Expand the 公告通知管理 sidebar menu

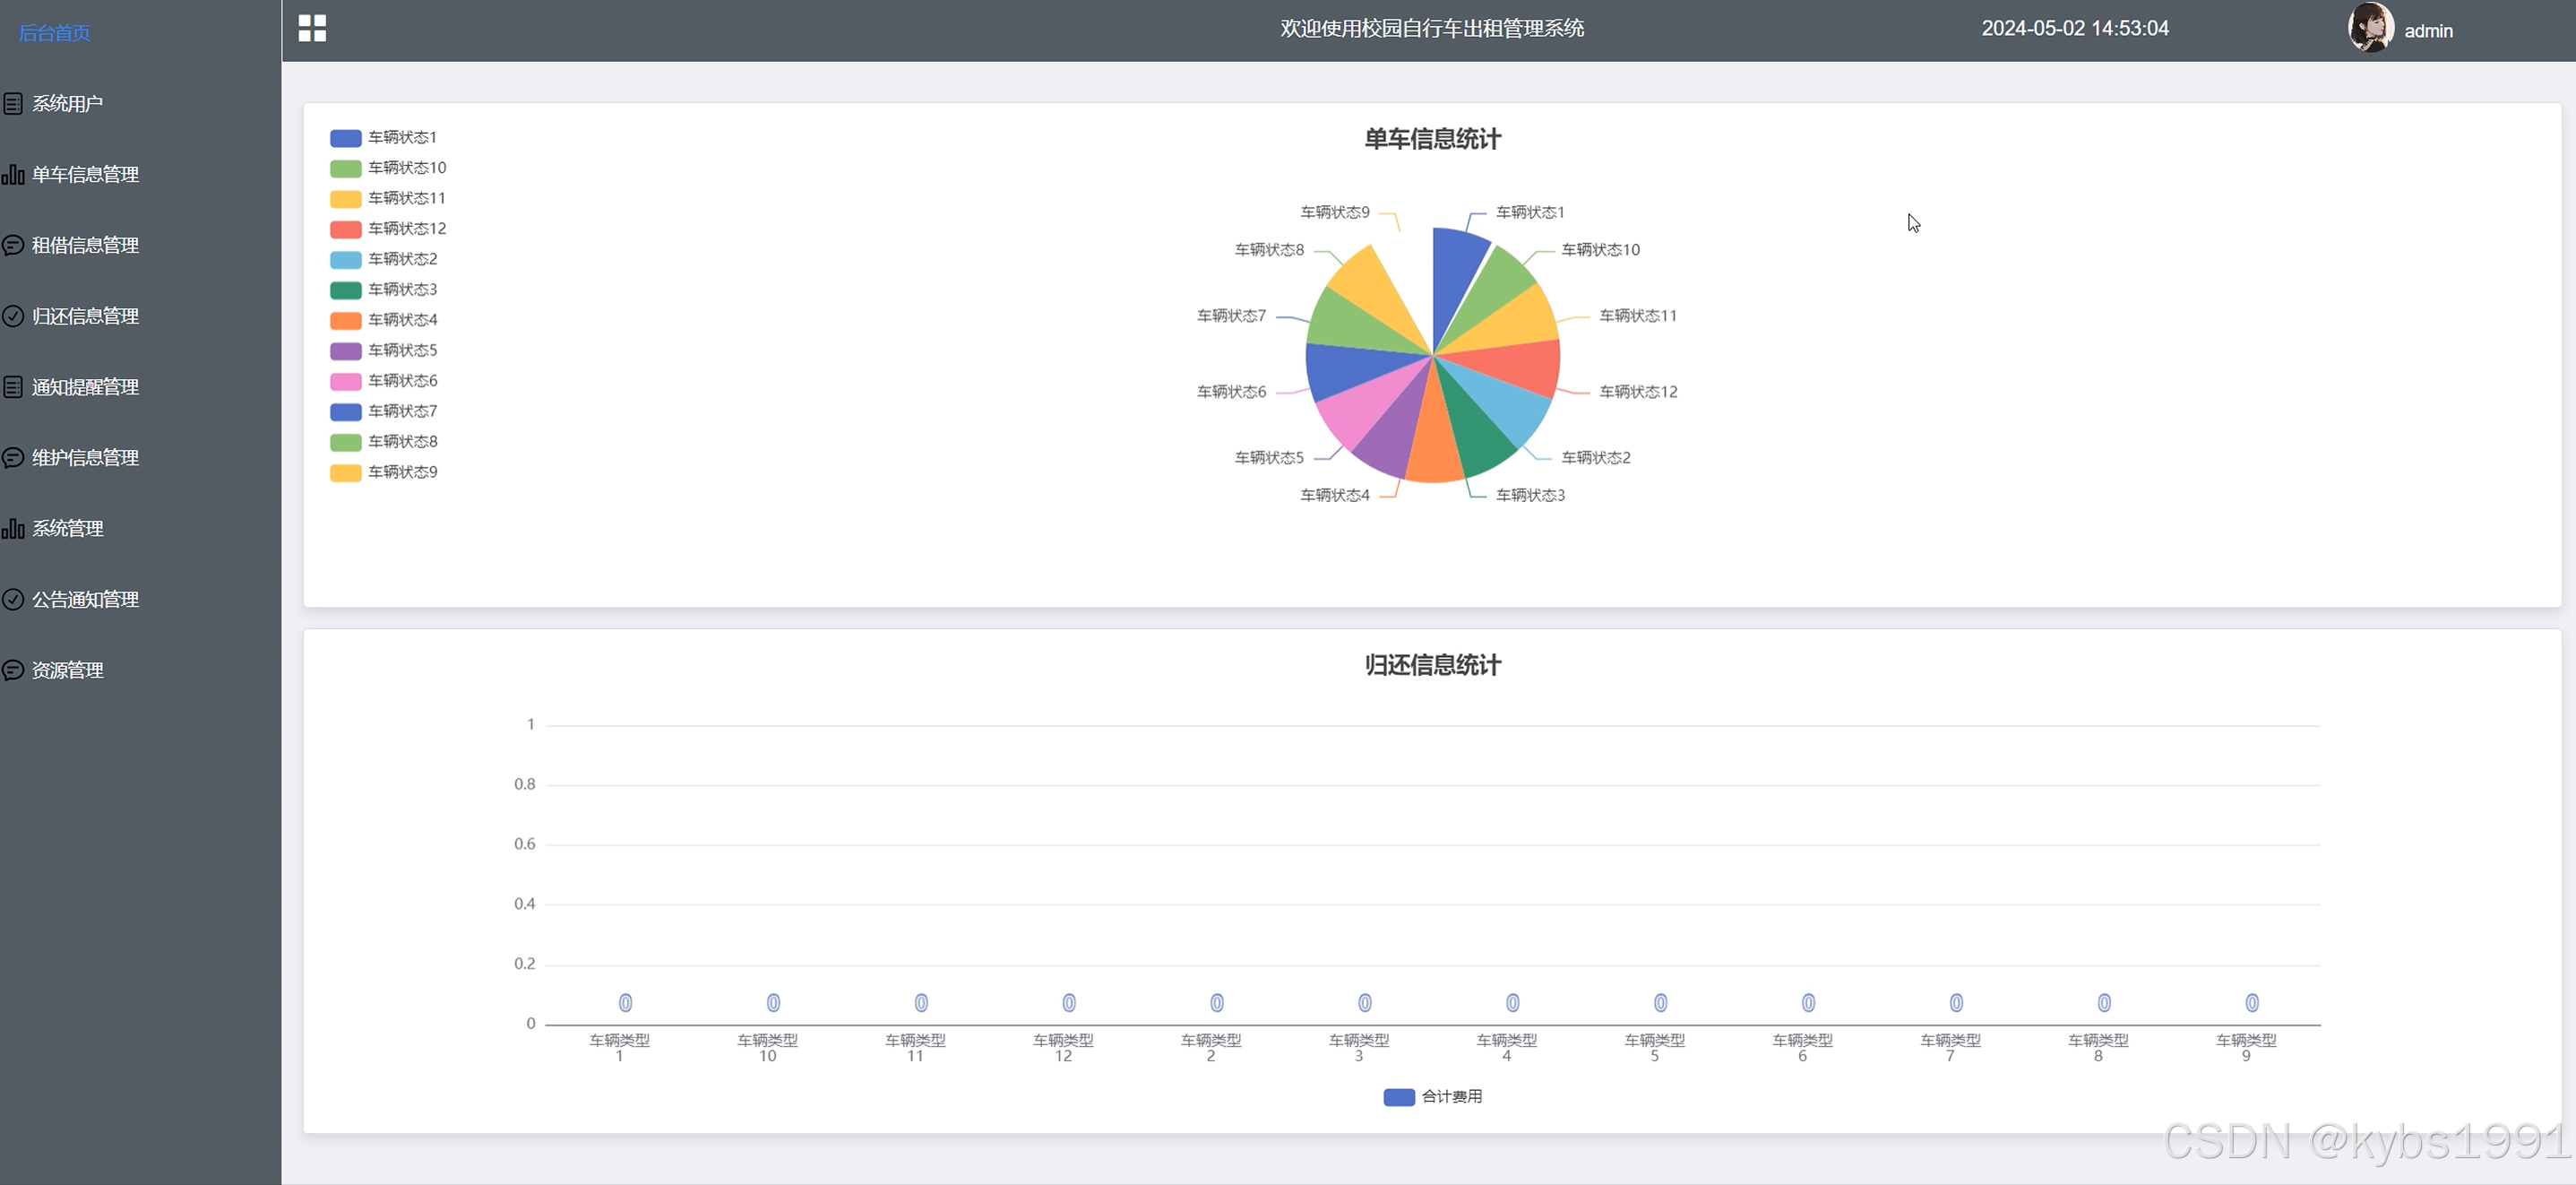[x=85, y=600]
